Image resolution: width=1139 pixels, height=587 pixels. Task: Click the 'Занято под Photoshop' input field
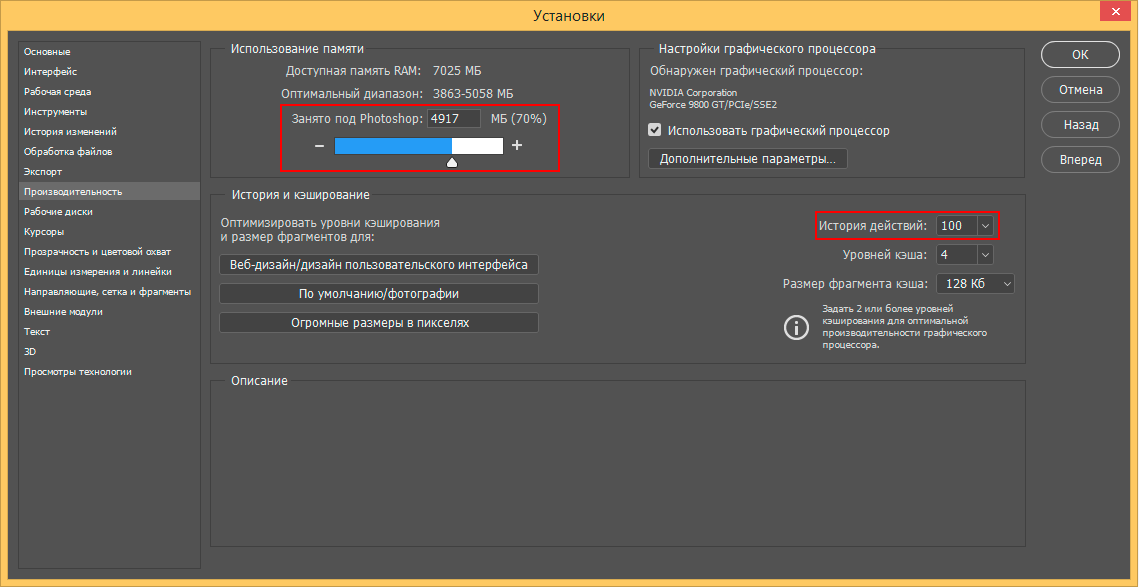(x=453, y=118)
